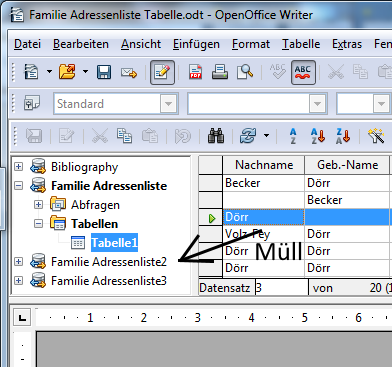Collapse the Tabellen folder node
The height and width of the screenshot is (367, 392).
pos(39,224)
